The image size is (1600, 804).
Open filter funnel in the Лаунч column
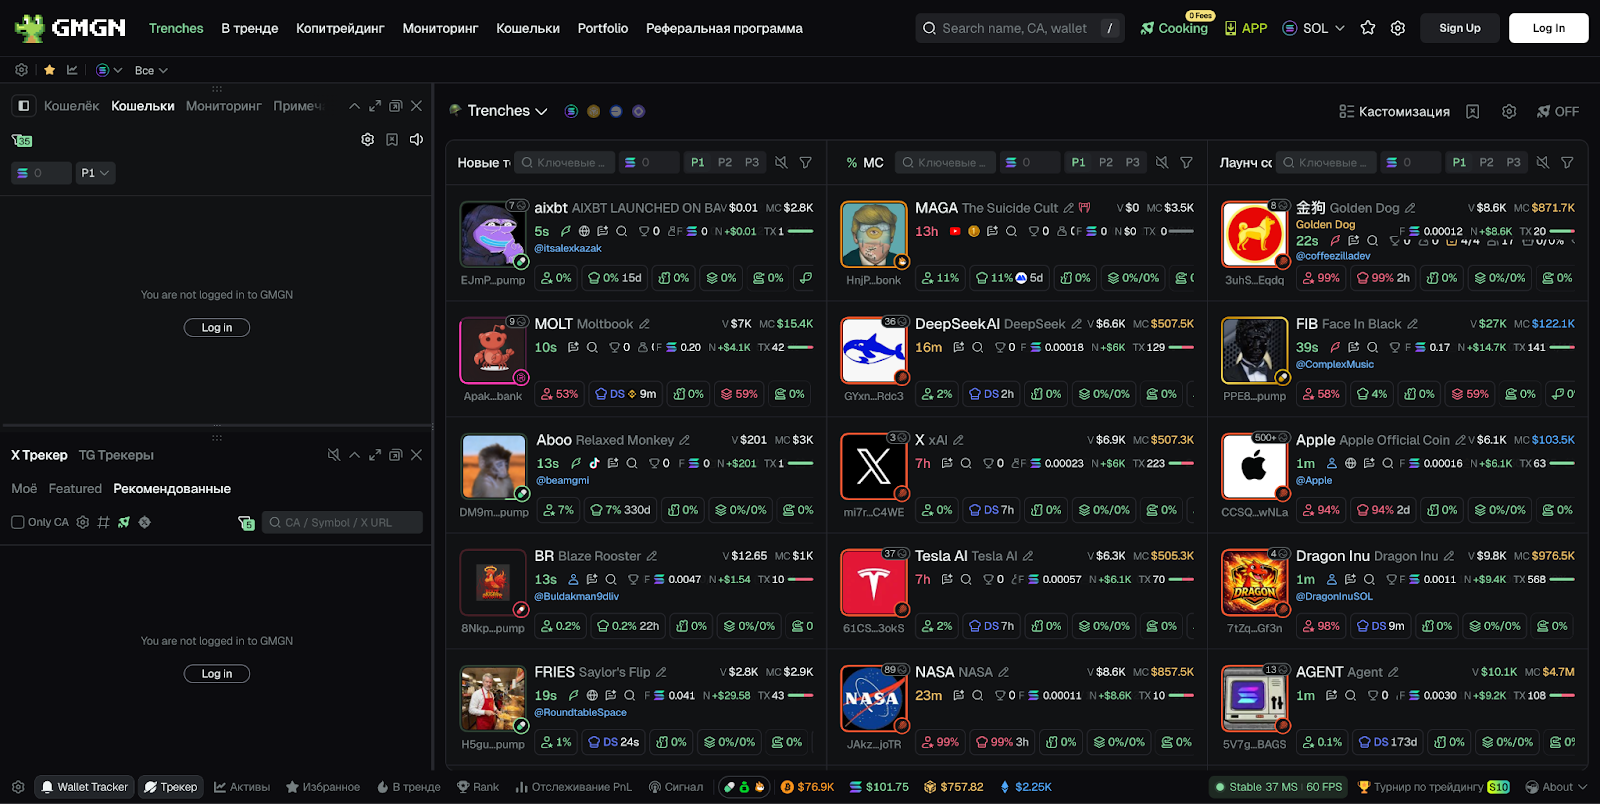pos(1567,162)
